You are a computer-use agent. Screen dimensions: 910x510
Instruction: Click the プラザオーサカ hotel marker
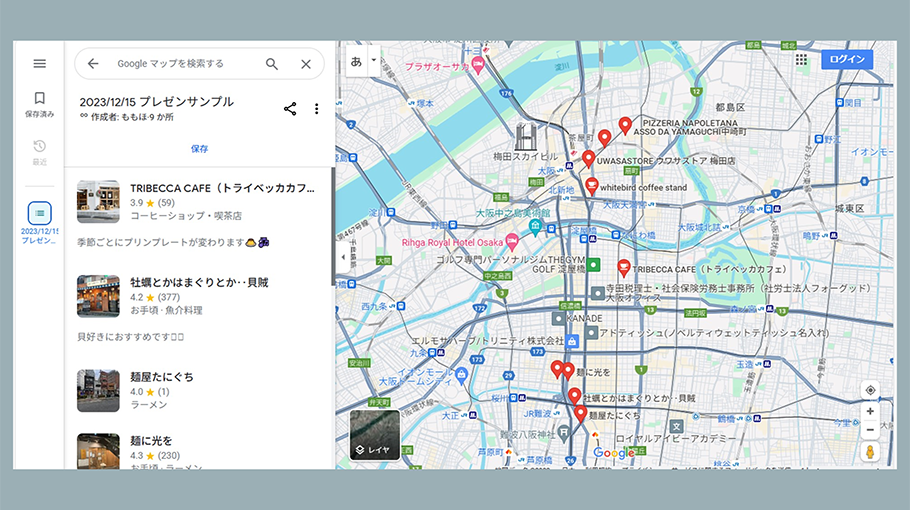pyautogui.click(x=478, y=66)
